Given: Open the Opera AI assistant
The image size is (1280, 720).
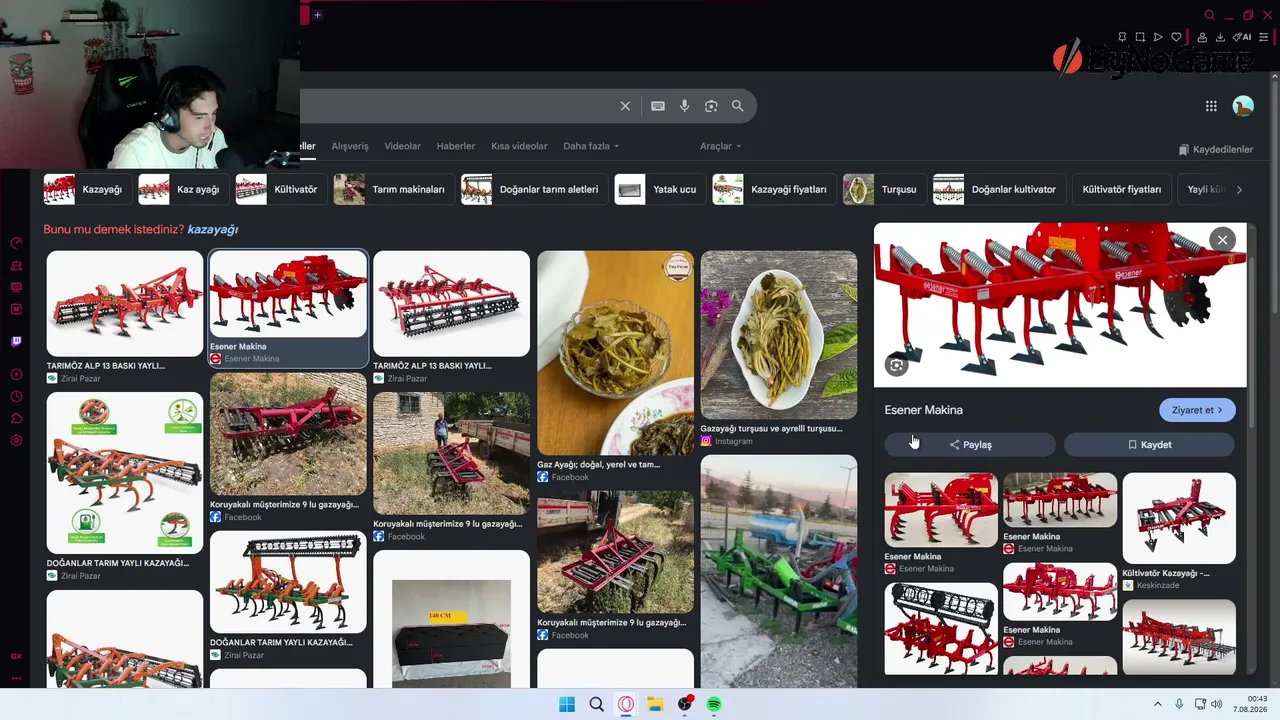Looking at the screenshot, I should tap(1242, 37).
